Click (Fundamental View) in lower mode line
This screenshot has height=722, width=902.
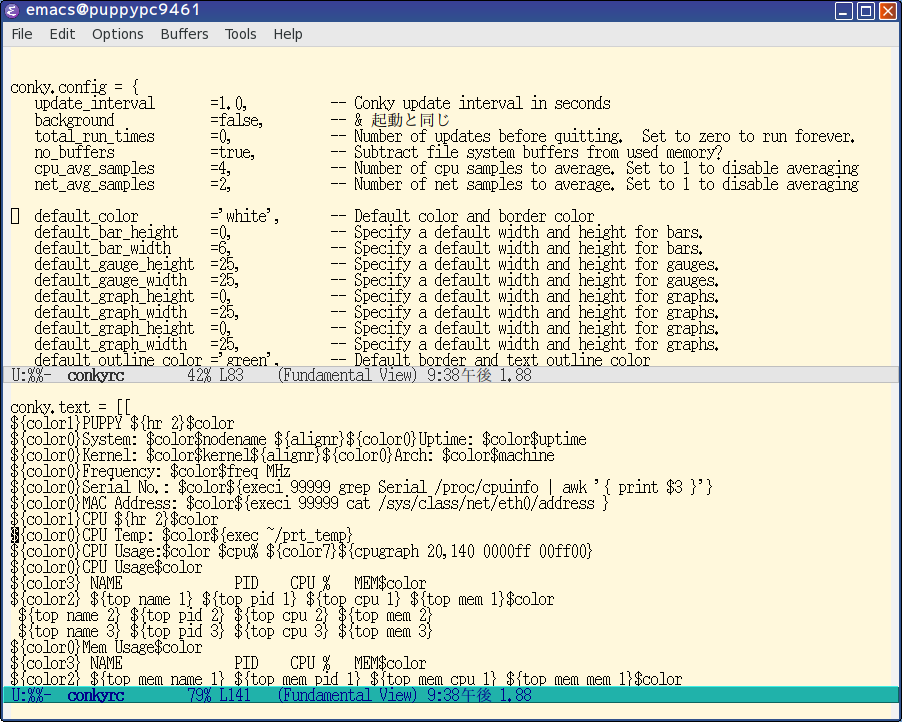[x=347, y=696]
